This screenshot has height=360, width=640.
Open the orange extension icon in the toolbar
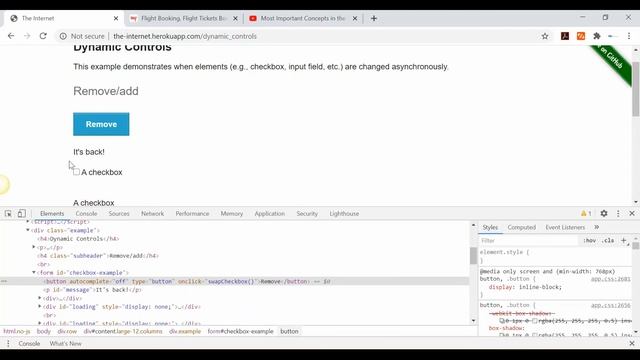581,36
